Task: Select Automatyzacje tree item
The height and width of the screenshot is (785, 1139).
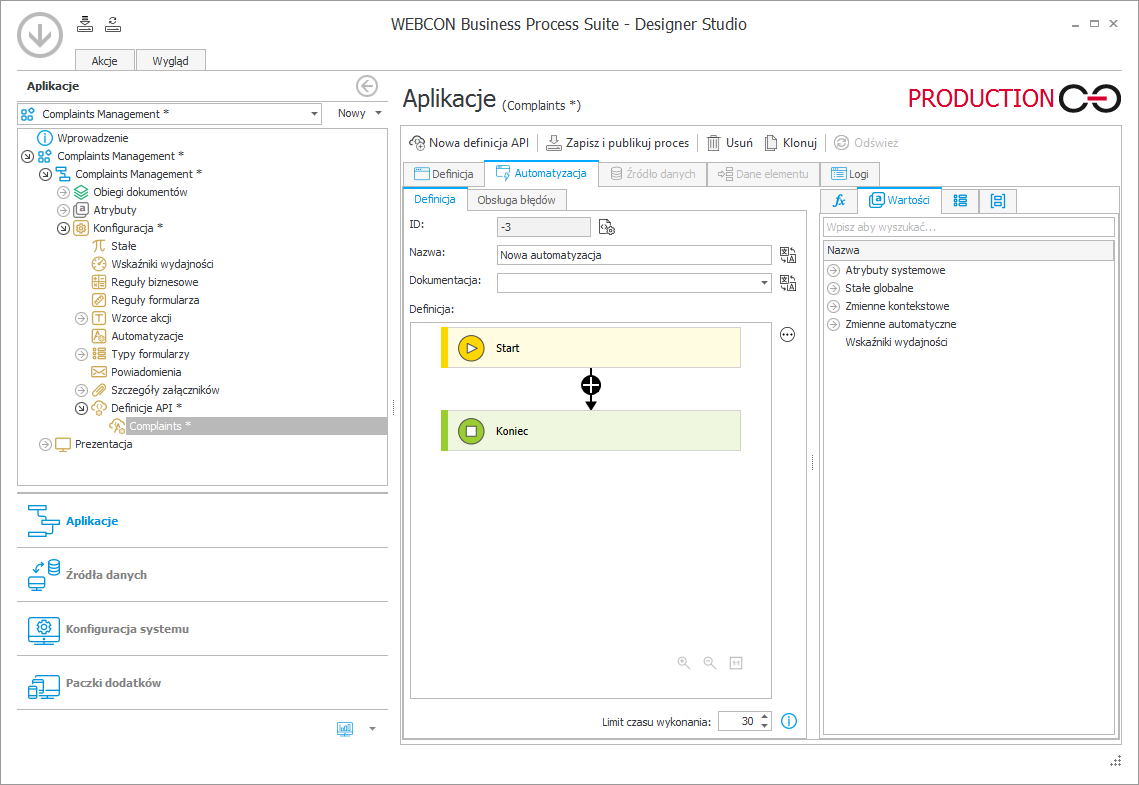Action: point(147,336)
